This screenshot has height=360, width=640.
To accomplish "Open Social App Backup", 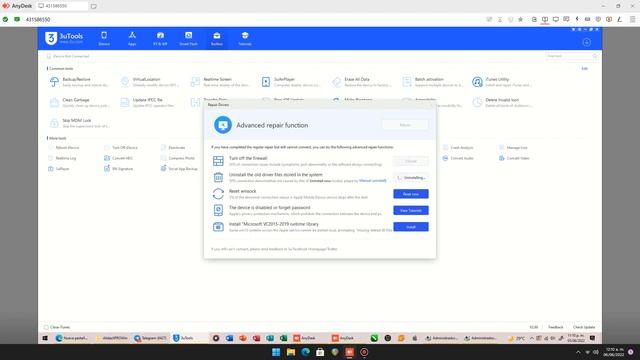I will pyautogui.click(x=179, y=169).
